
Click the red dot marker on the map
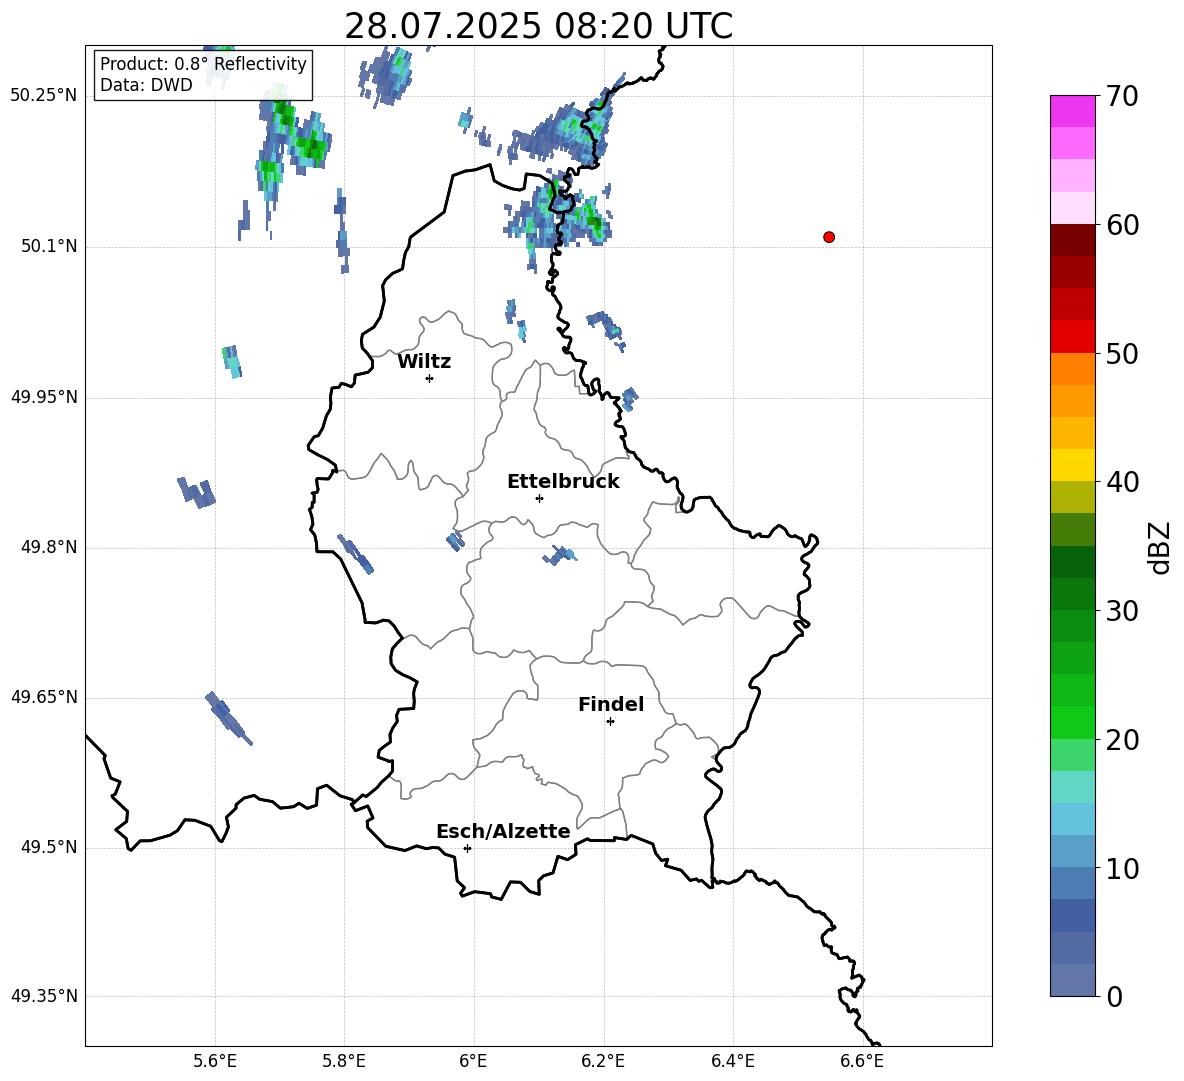click(x=829, y=237)
